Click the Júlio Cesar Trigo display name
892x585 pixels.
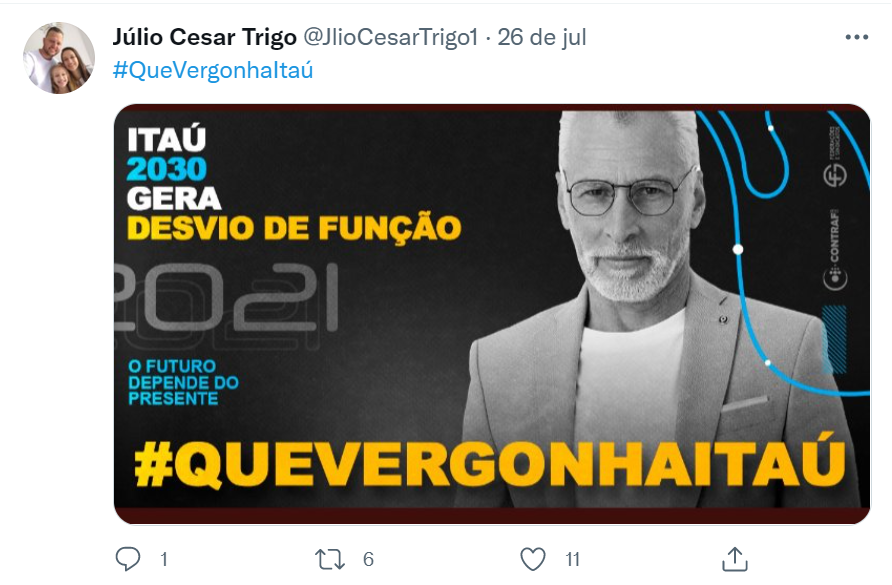tap(204, 38)
